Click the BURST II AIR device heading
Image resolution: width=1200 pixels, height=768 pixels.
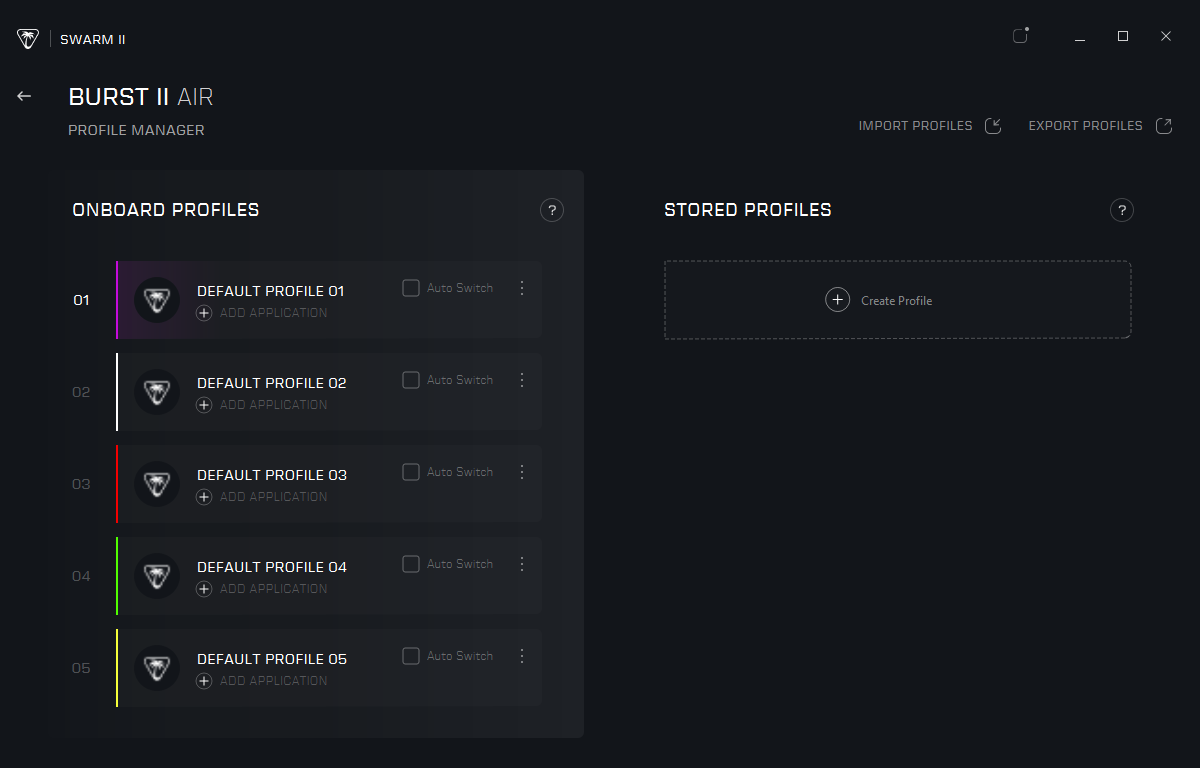click(x=141, y=97)
